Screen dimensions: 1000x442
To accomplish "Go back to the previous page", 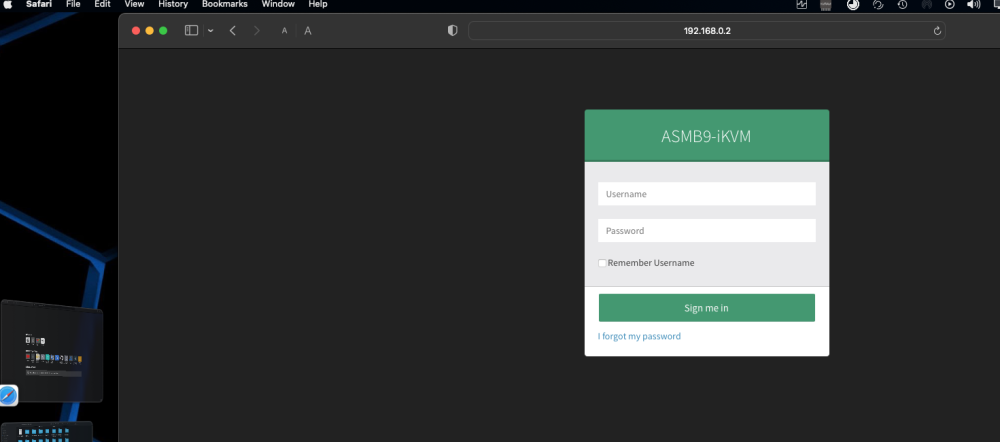I will pos(233,31).
